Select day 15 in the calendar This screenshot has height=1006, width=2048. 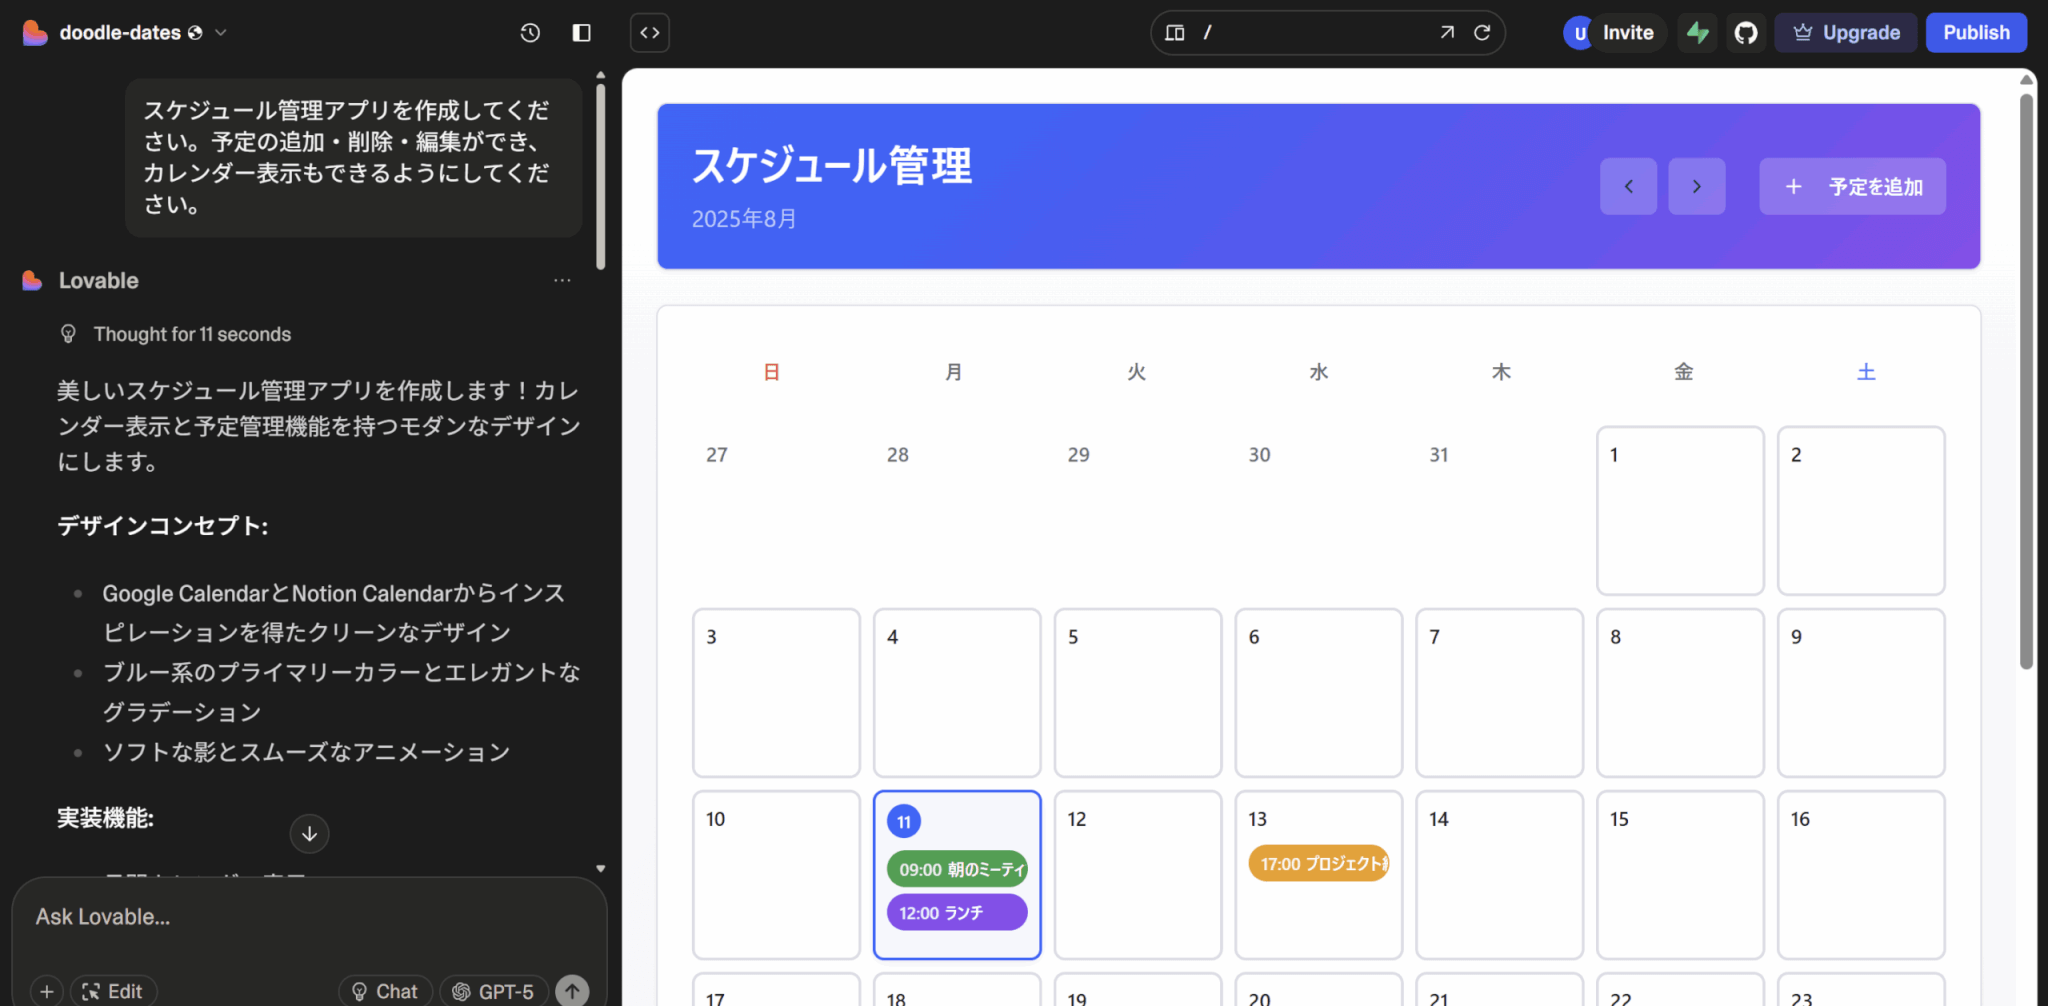(x=1680, y=875)
